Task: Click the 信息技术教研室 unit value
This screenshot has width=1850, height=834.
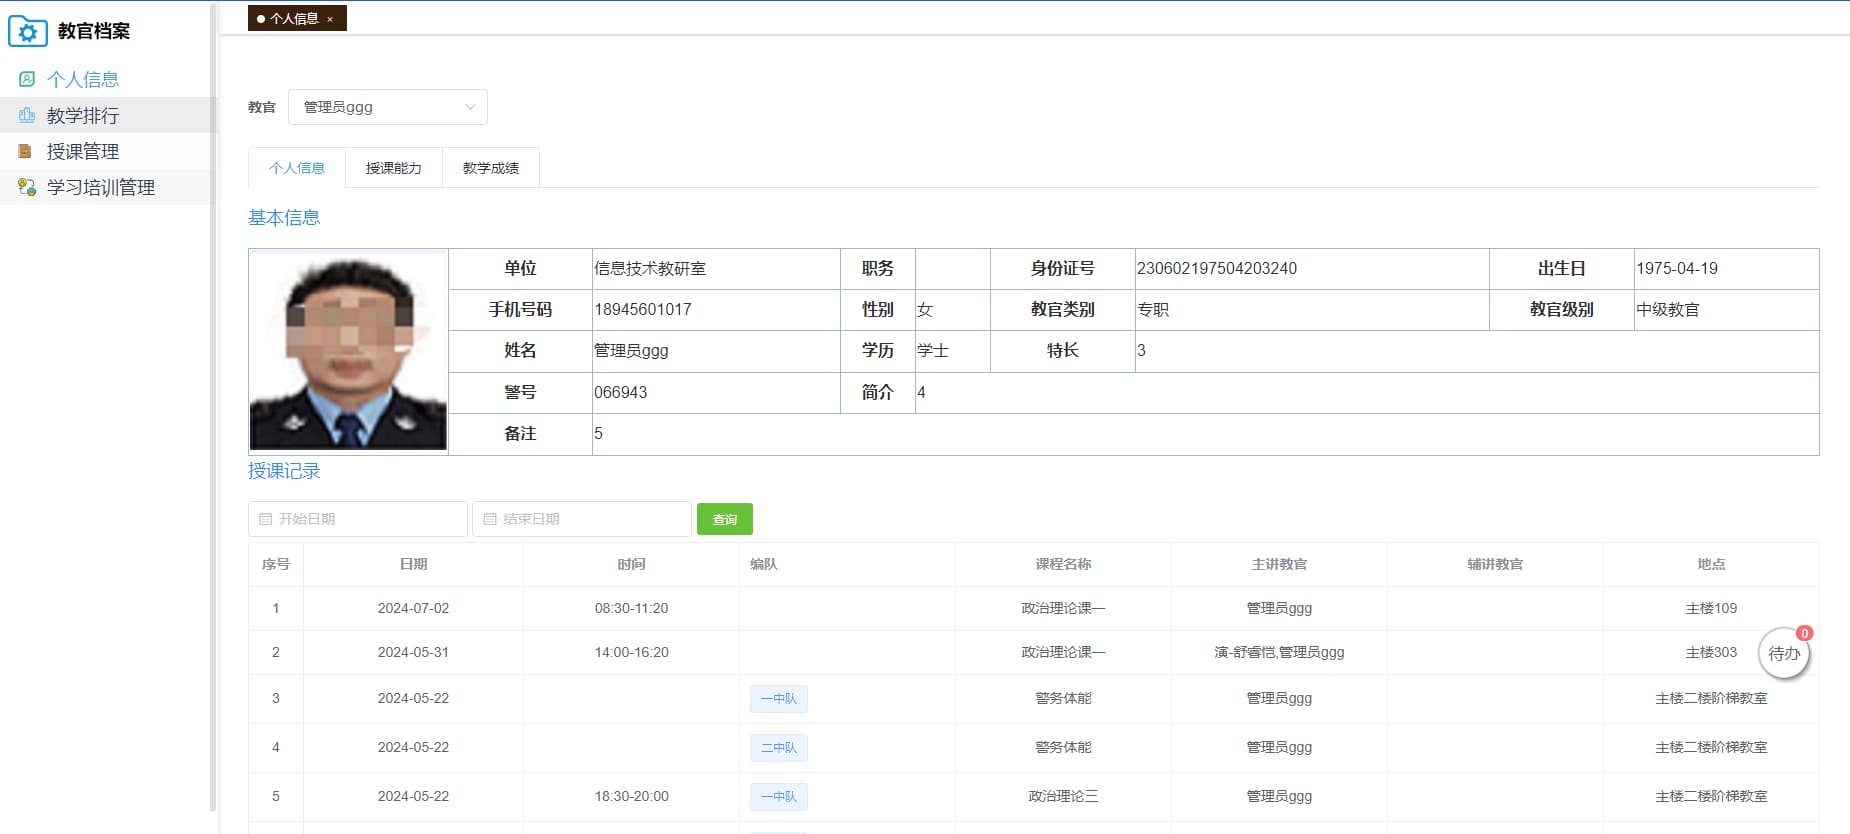Action: [x=650, y=268]
